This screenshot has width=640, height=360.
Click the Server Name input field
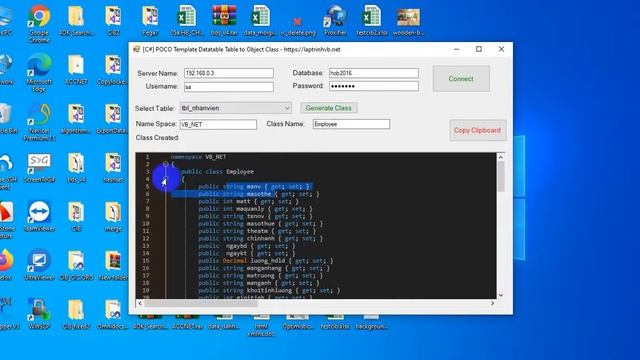coord(229,73)
